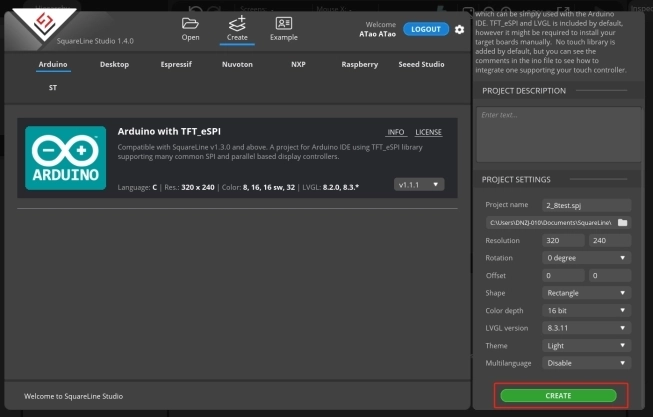The image size is (653, 417).
Task: Select the Arduino board thumbnail
Action: (x=65, y=159)
